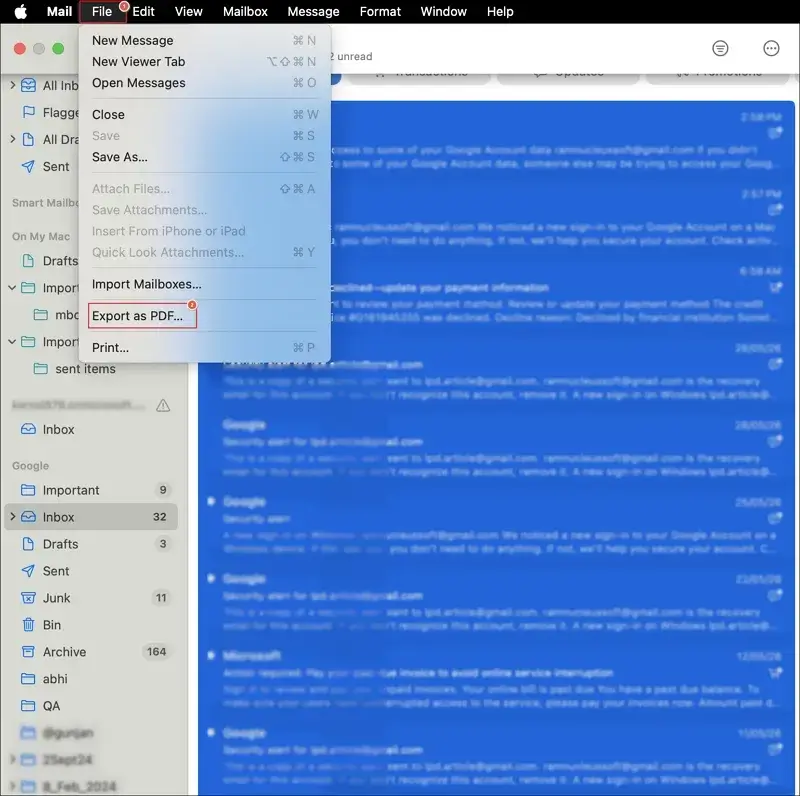Viewport: 800px width, 796px height.
Task: Choose Export as PDF... menu item
Action: 204,316
